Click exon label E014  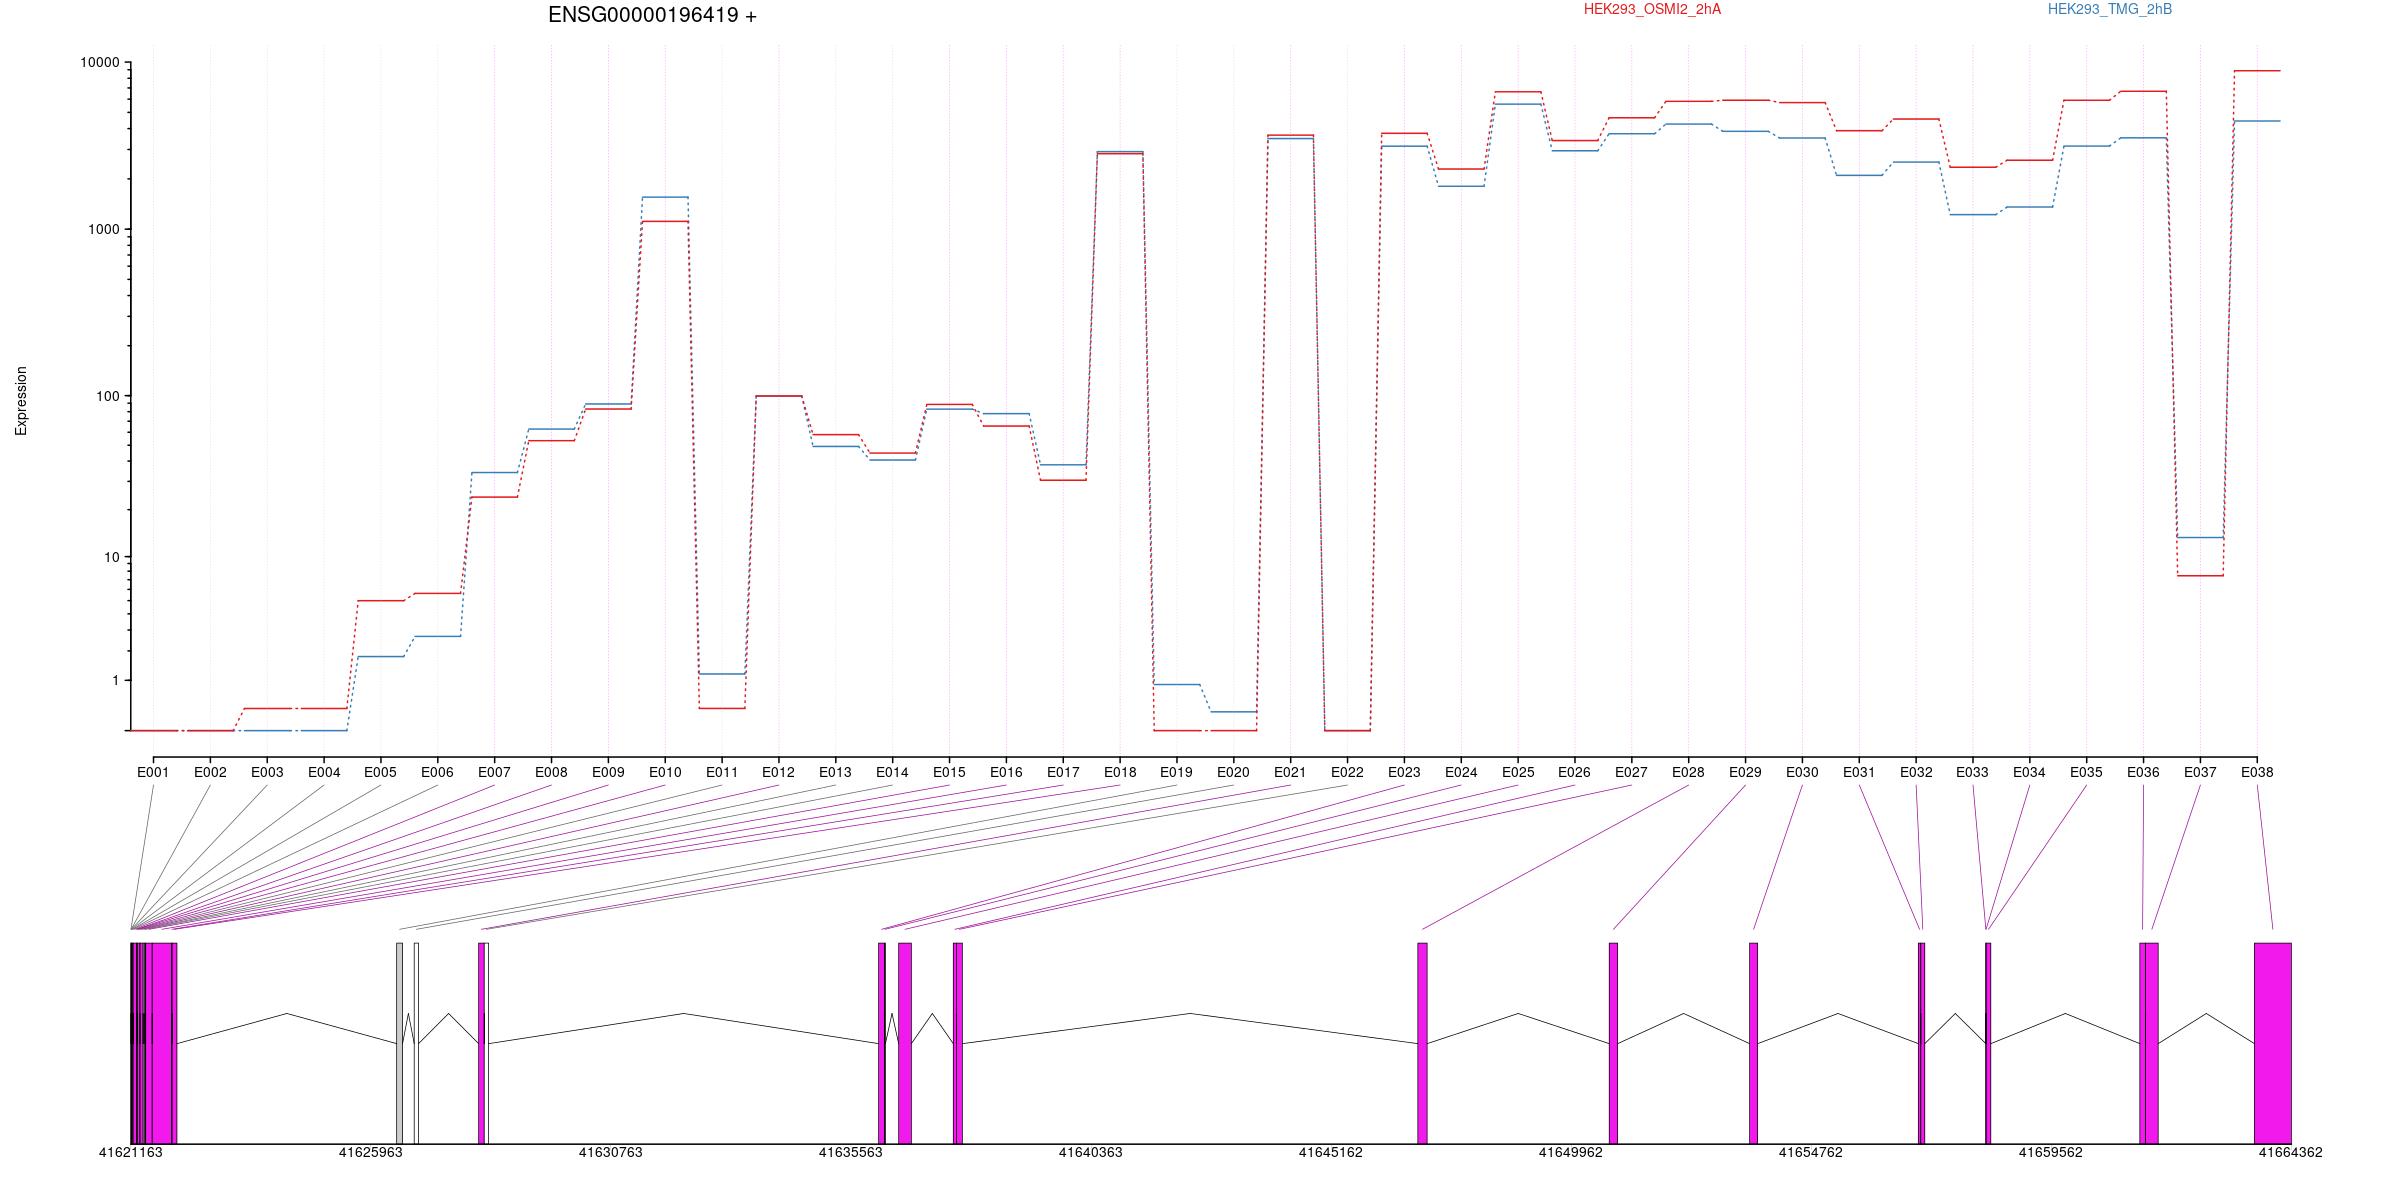coord(892,772)
